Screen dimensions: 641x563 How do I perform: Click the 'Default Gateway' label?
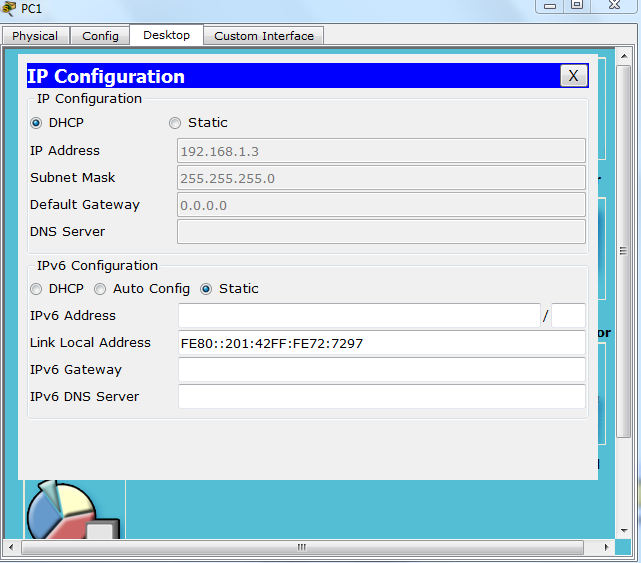[85, 204]
